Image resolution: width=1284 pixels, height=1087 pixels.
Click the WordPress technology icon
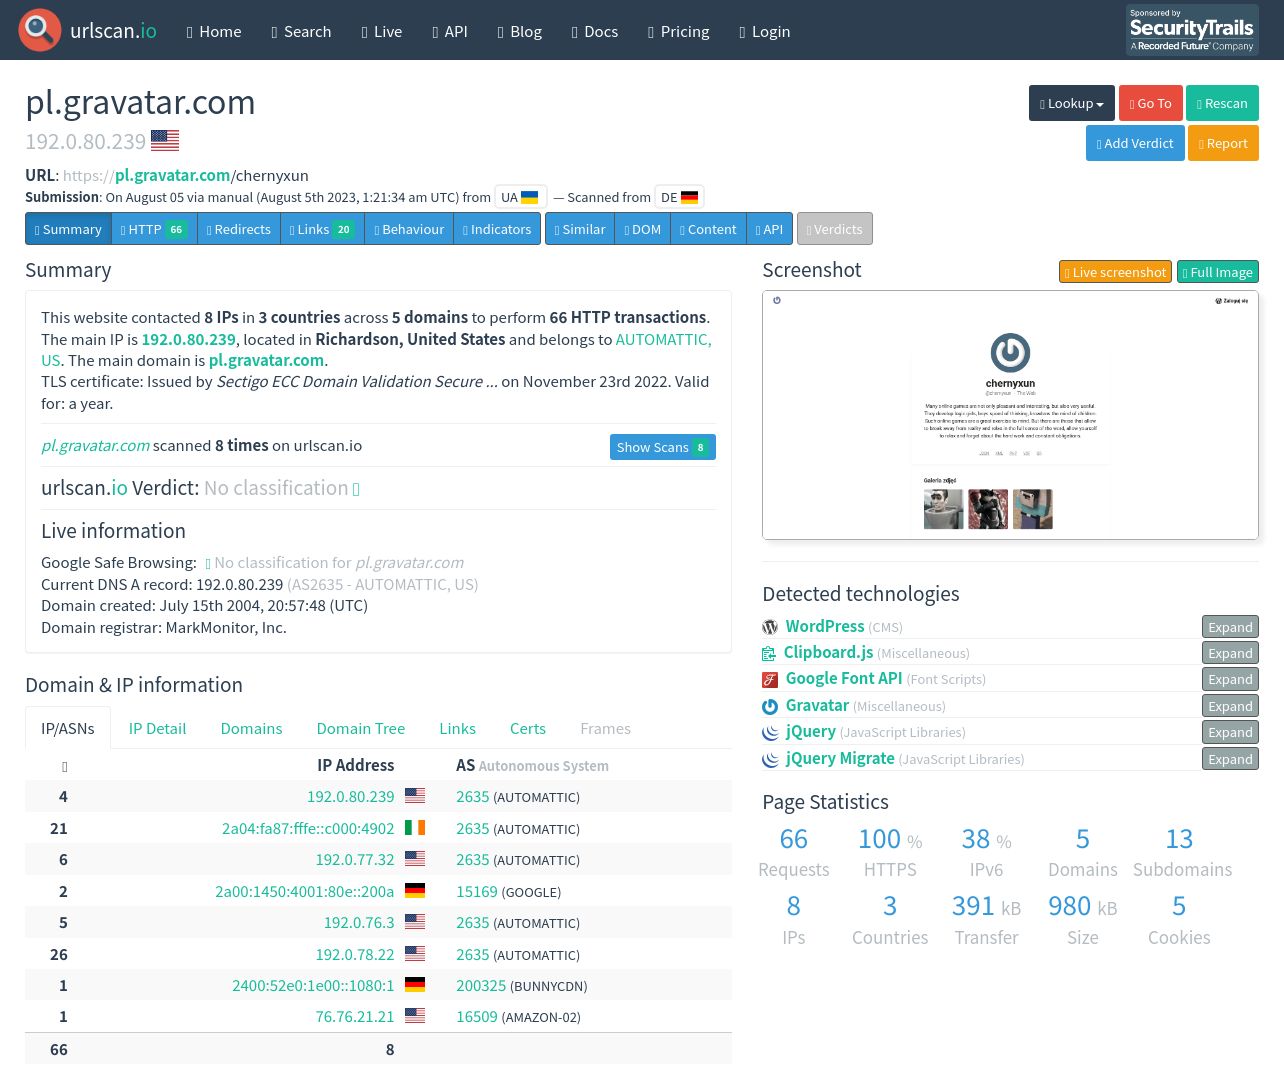770,627
